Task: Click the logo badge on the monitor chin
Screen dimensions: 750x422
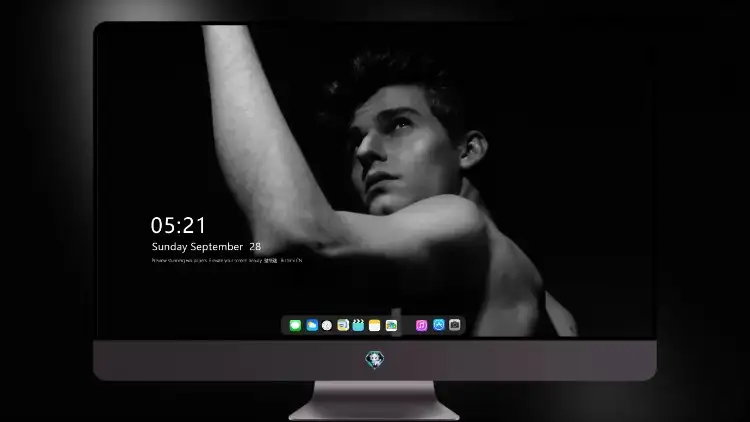Action: tap(375, 360)
